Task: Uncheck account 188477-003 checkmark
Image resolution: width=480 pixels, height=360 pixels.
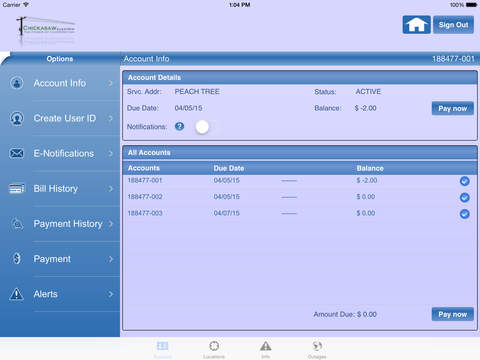Action: [465, 214]
